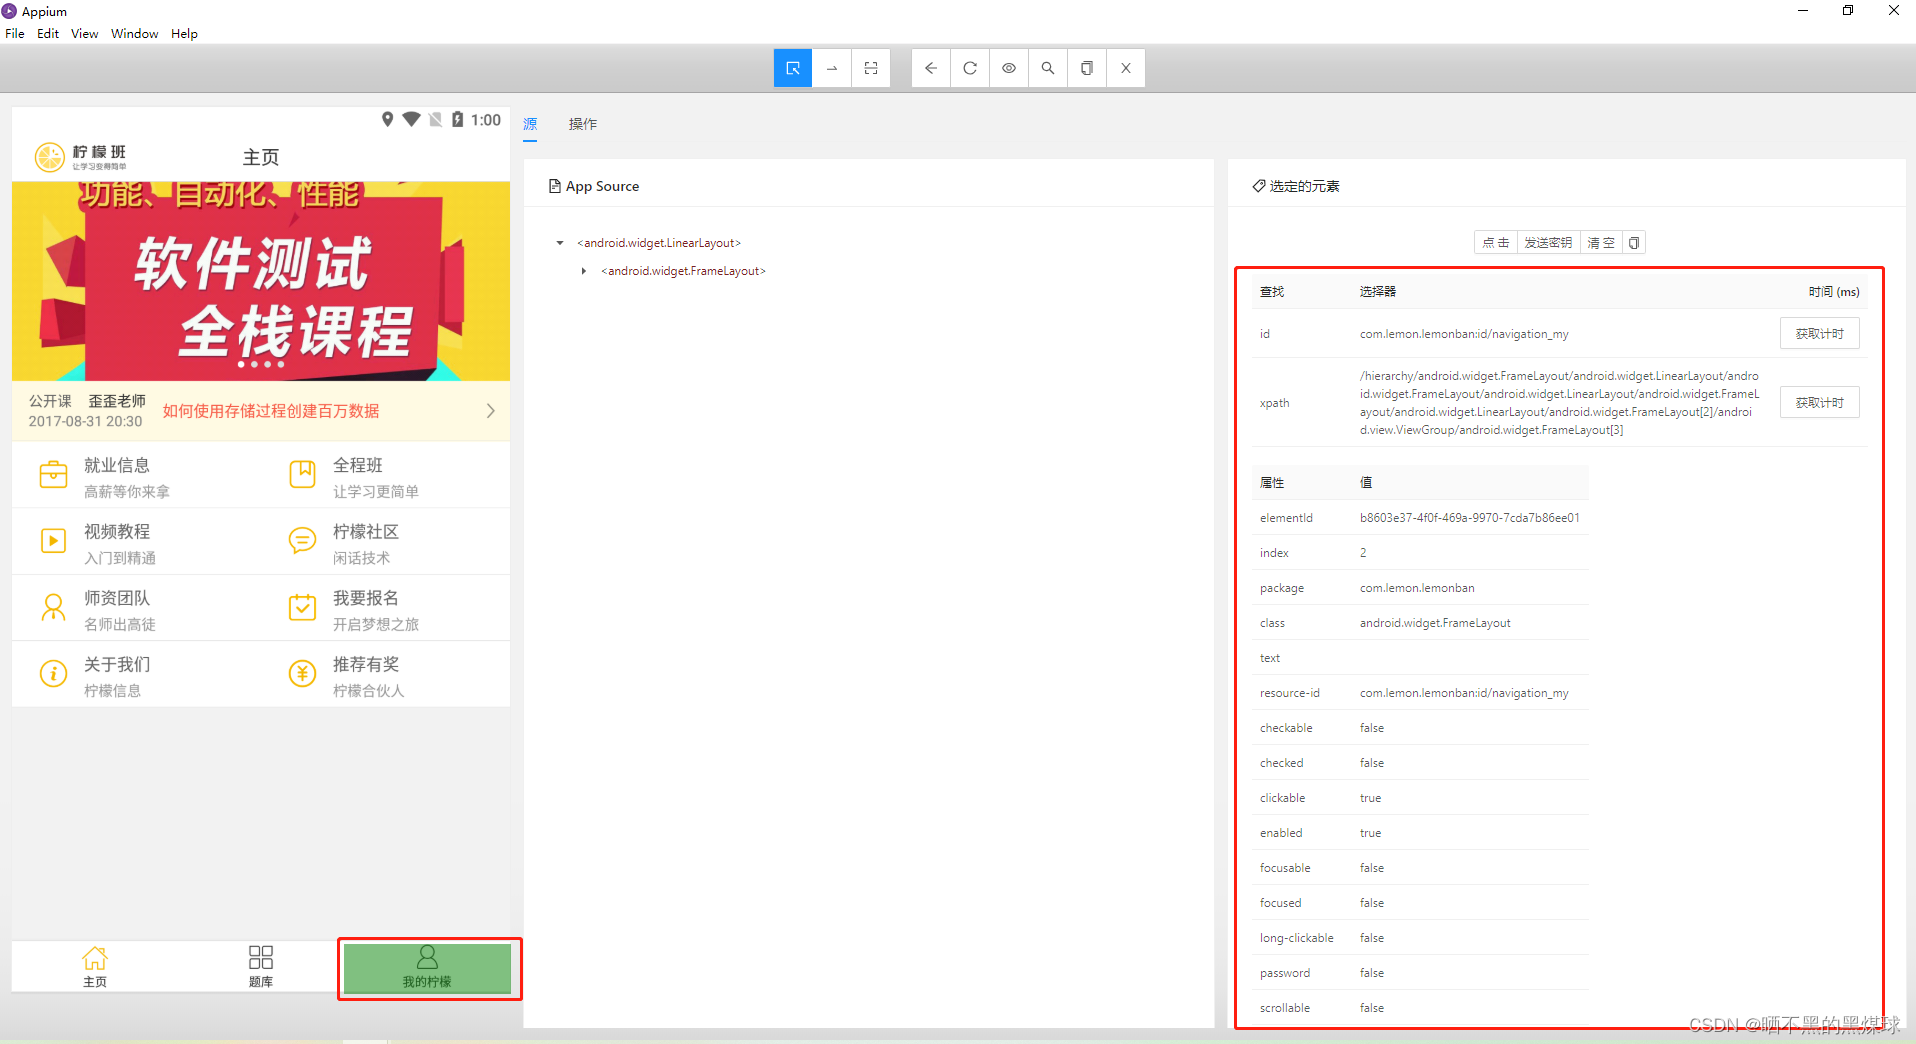Screen dimensions: 1916x1044
Task: Open Window menu
Action: [x=135, y=33]
